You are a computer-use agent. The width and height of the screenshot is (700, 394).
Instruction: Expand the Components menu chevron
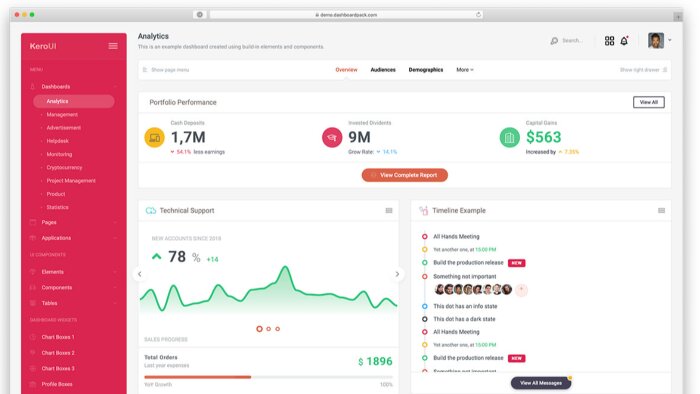pos(115,288)
